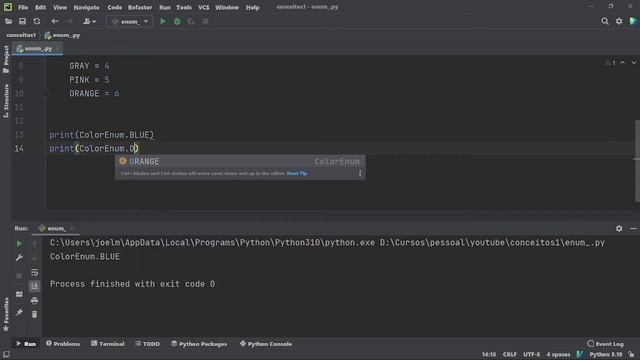Open the VCS menu
The image size is (640, 360).
click(203, 7)
